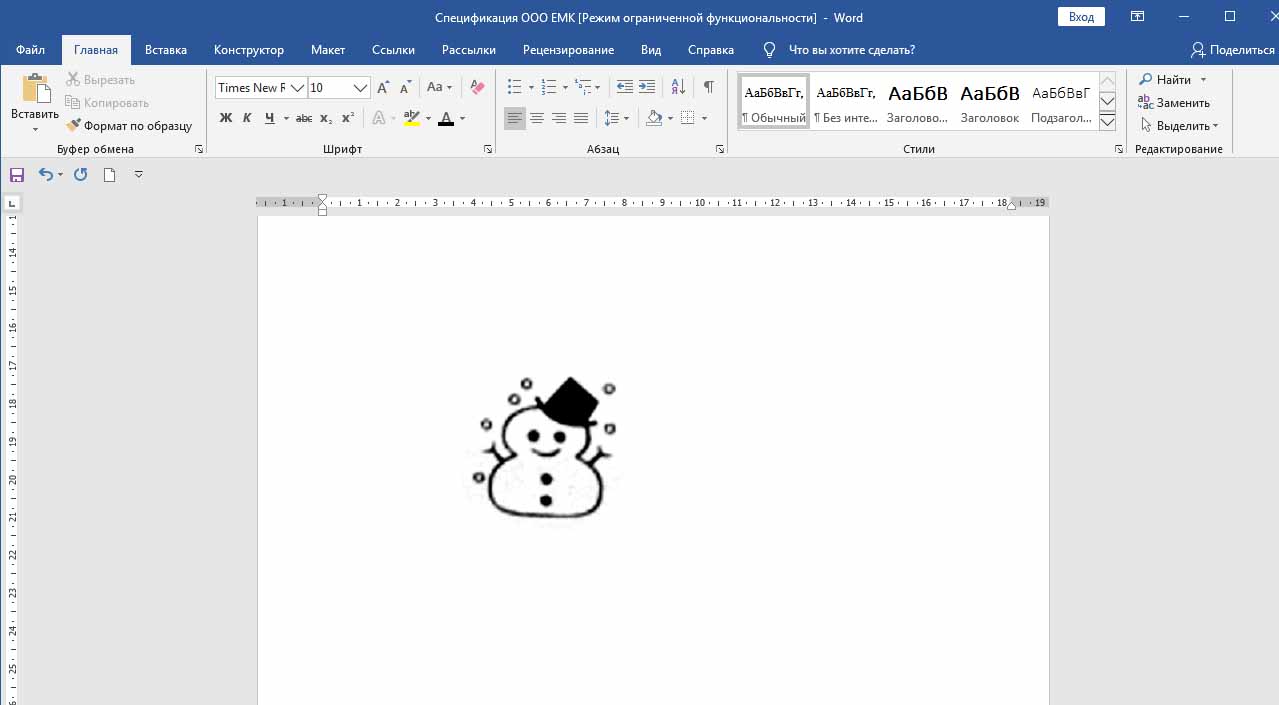Toggle show paragraph marks (¶)
Screen dimensions: 1279x705
(708, 87)
